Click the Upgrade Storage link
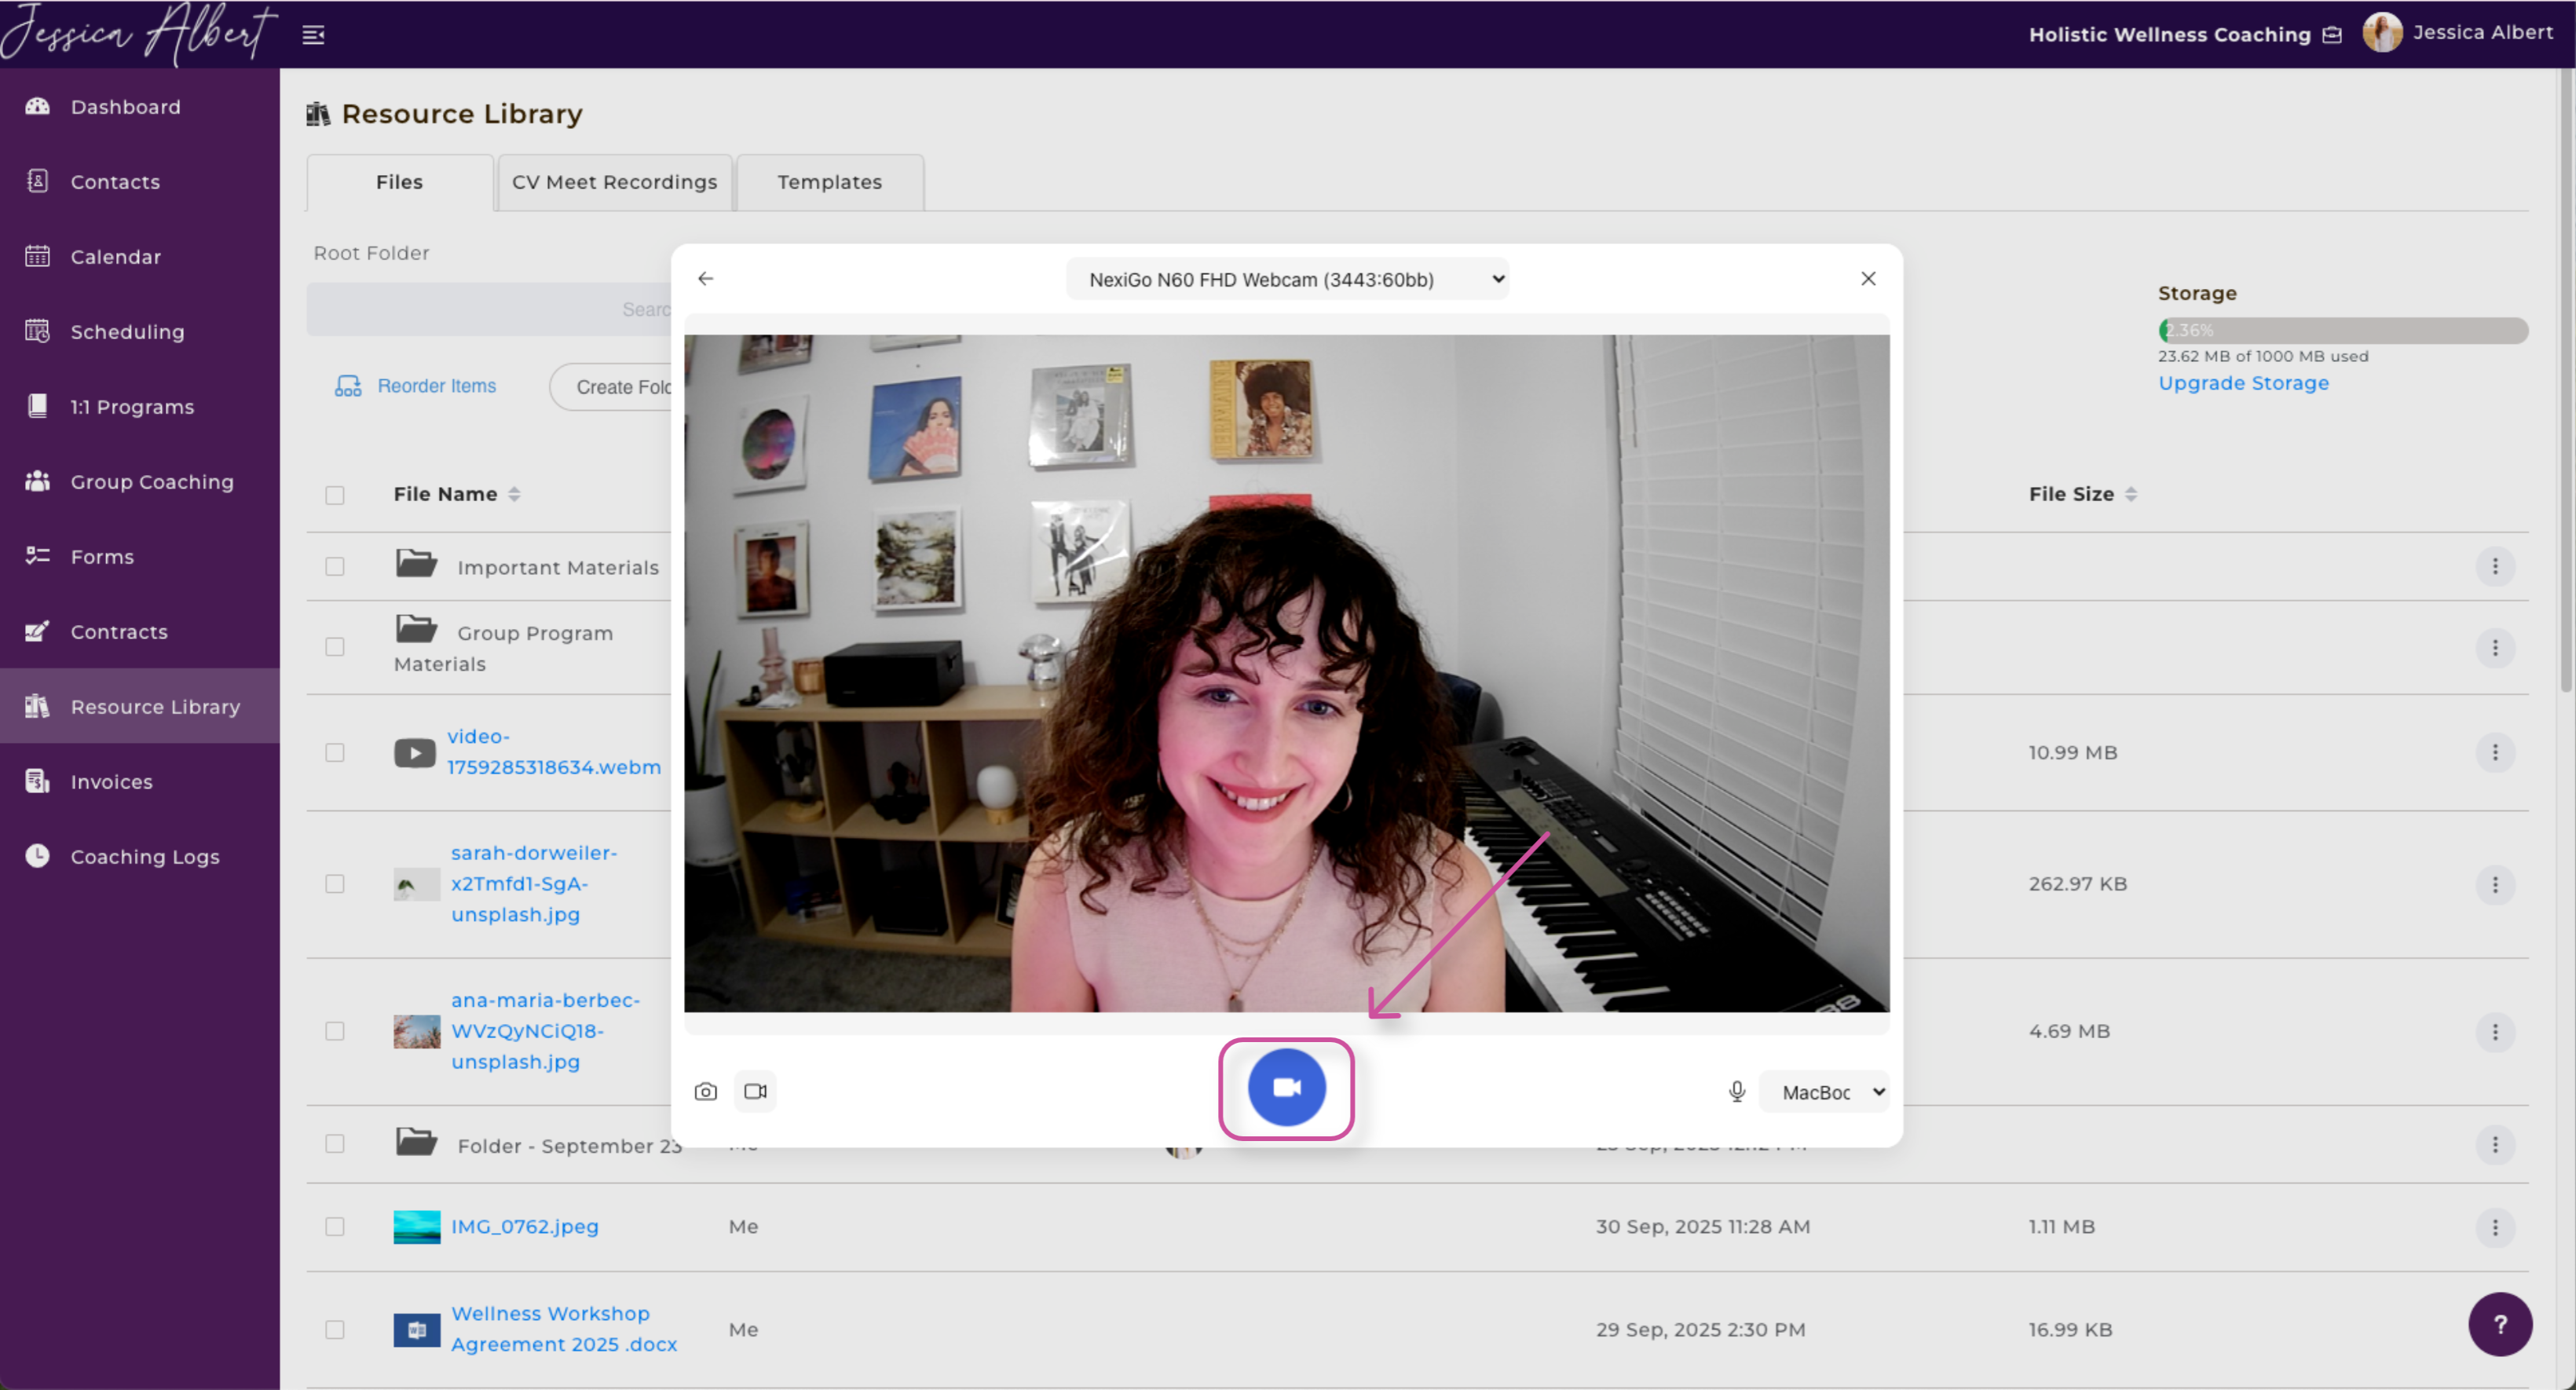 pos(2242,383)
